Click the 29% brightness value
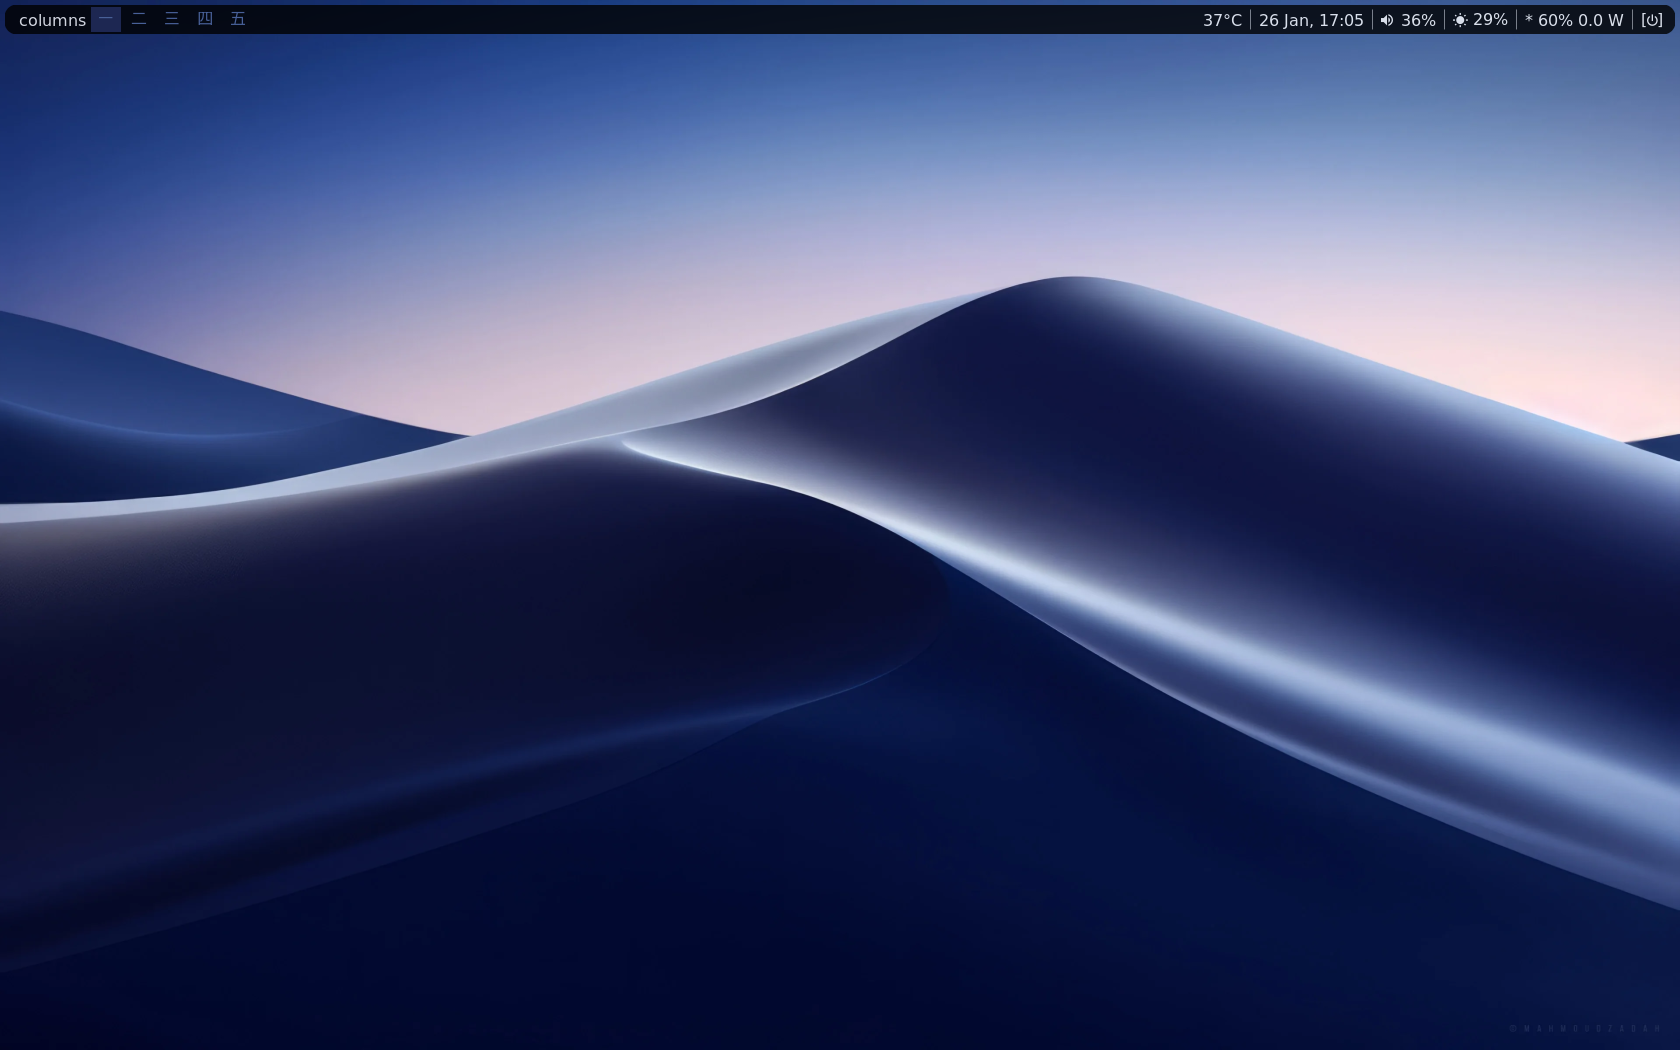The height and width of the screenshot is (1050, 1680). [x=1490, y=20]
